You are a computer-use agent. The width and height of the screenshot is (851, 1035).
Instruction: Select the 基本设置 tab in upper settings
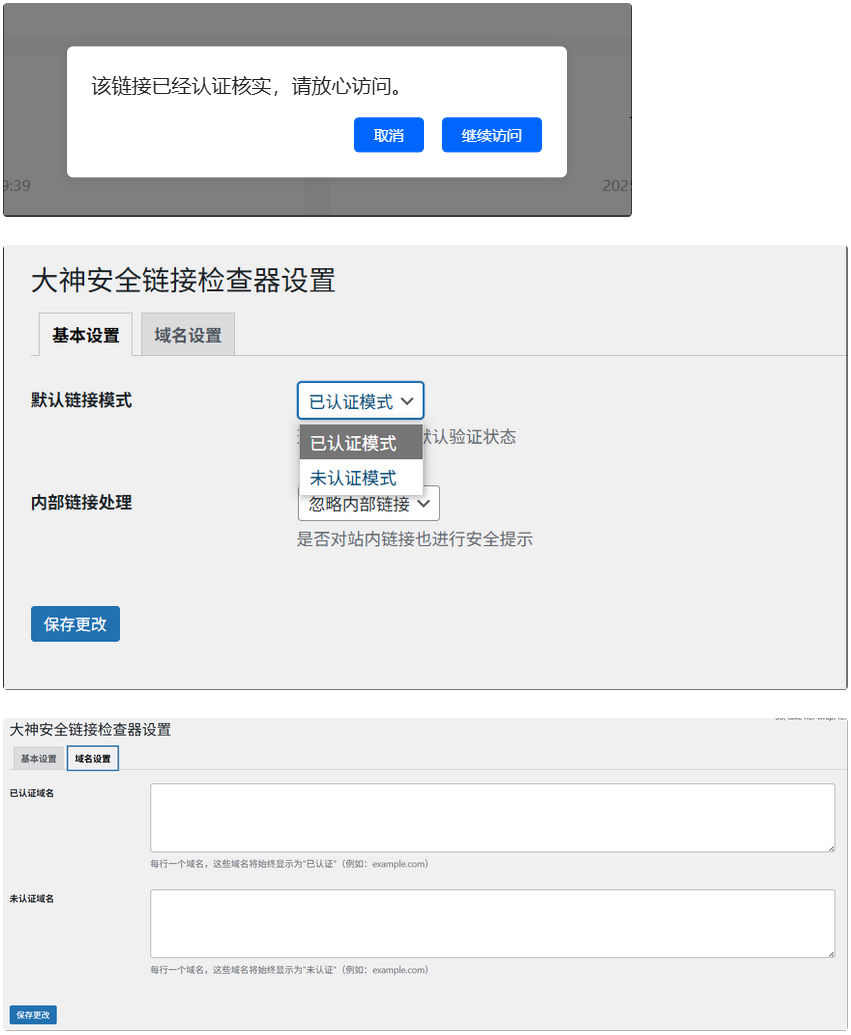(x=84, y=333)
